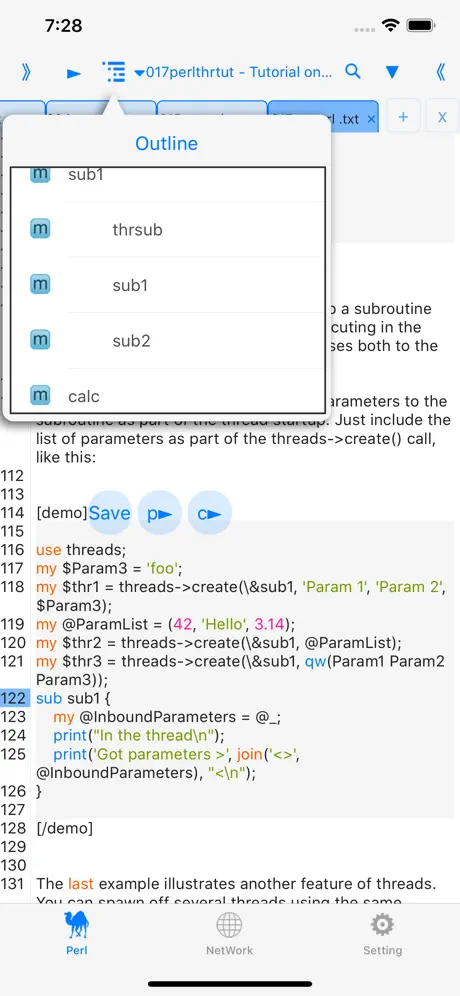This screenshot has width=460, height=996.
Task: Click the method icon beside calc
Action: [40, 396]
